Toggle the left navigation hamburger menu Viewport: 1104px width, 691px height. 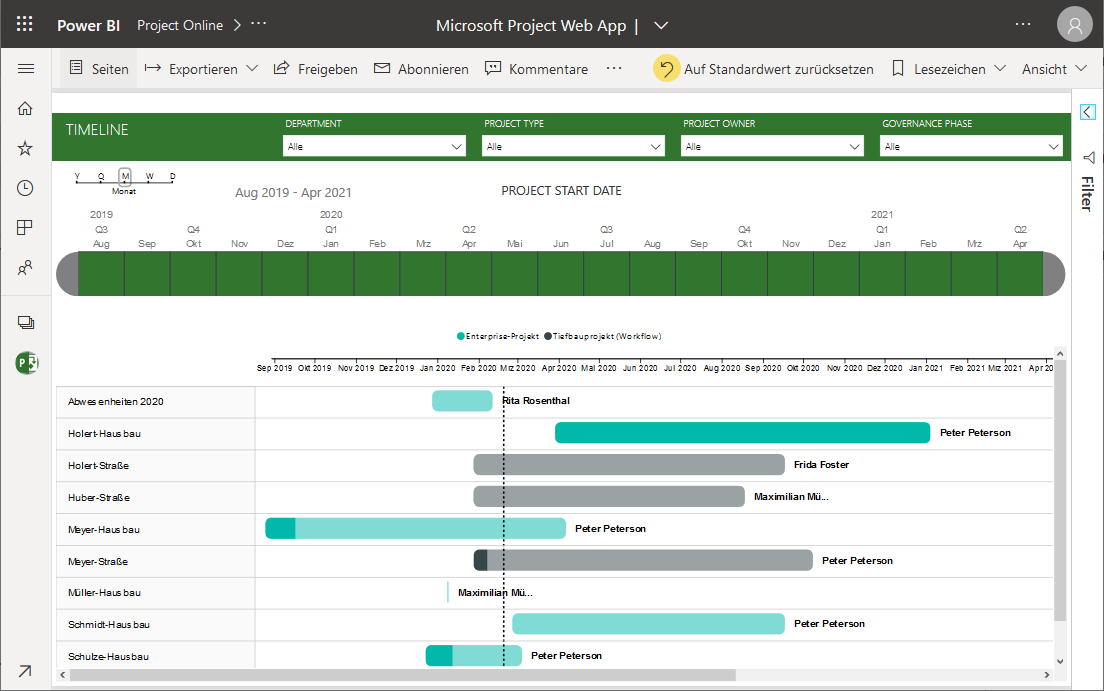tap(25, 68)
